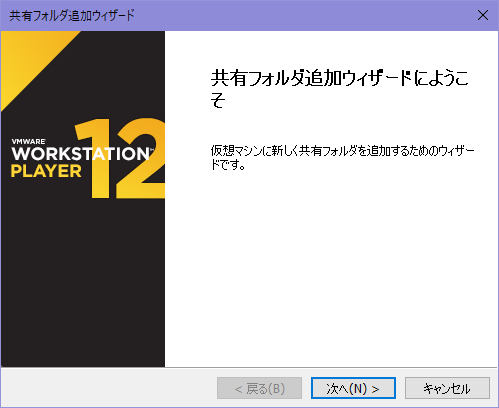499x408 pixels.
Task: Click the small VMWARE brand label
Action: tap(29, 141)
